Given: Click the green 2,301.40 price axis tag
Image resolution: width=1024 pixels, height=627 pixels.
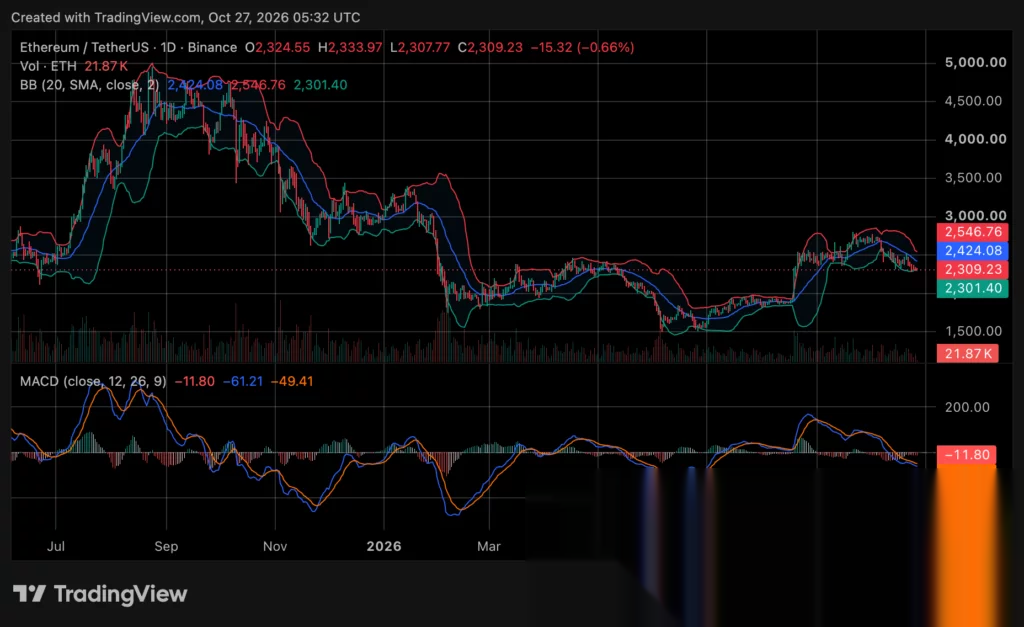Looking at the screenshot, I should 972,288.
